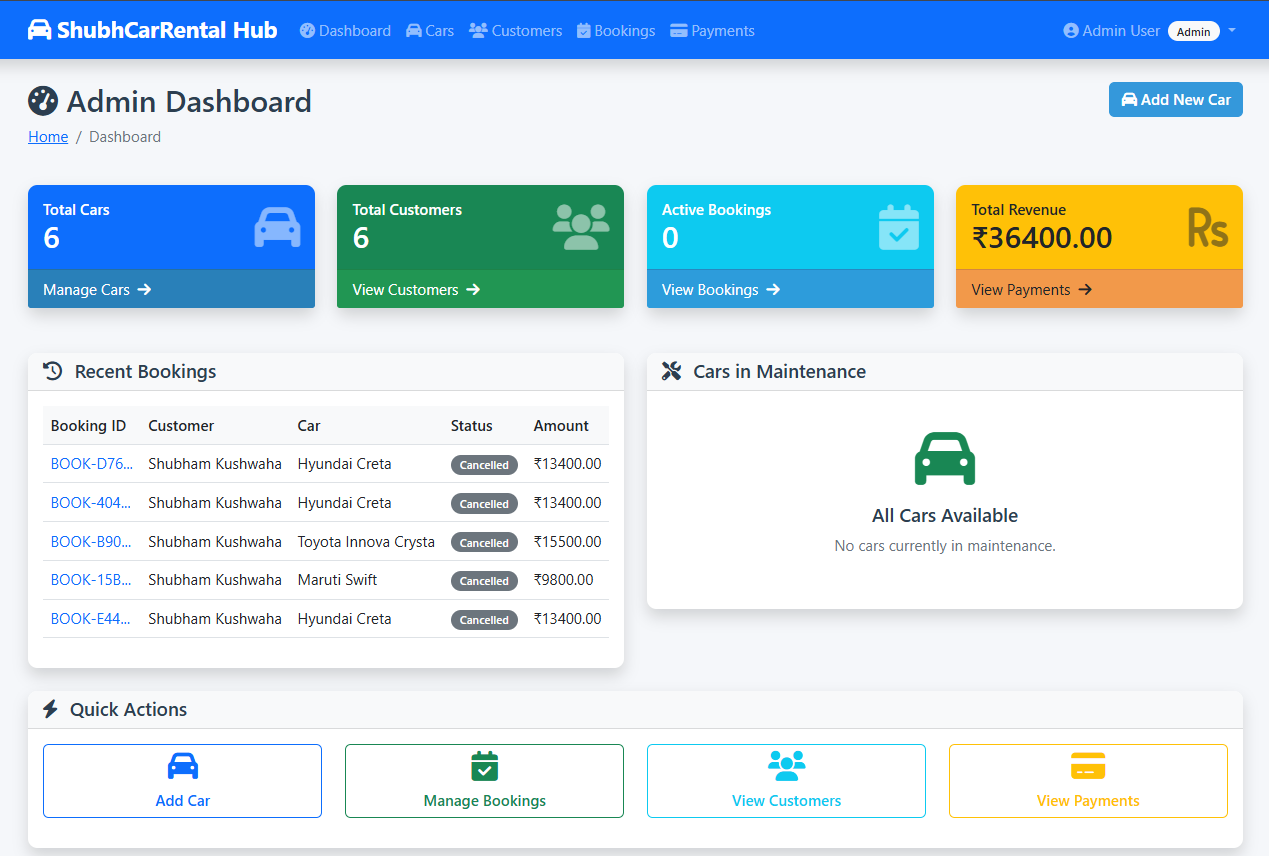The image size is (1269, 856).
Task: Click the Rs icon on Total Revenue card
Action: (x=1207, y=228)
